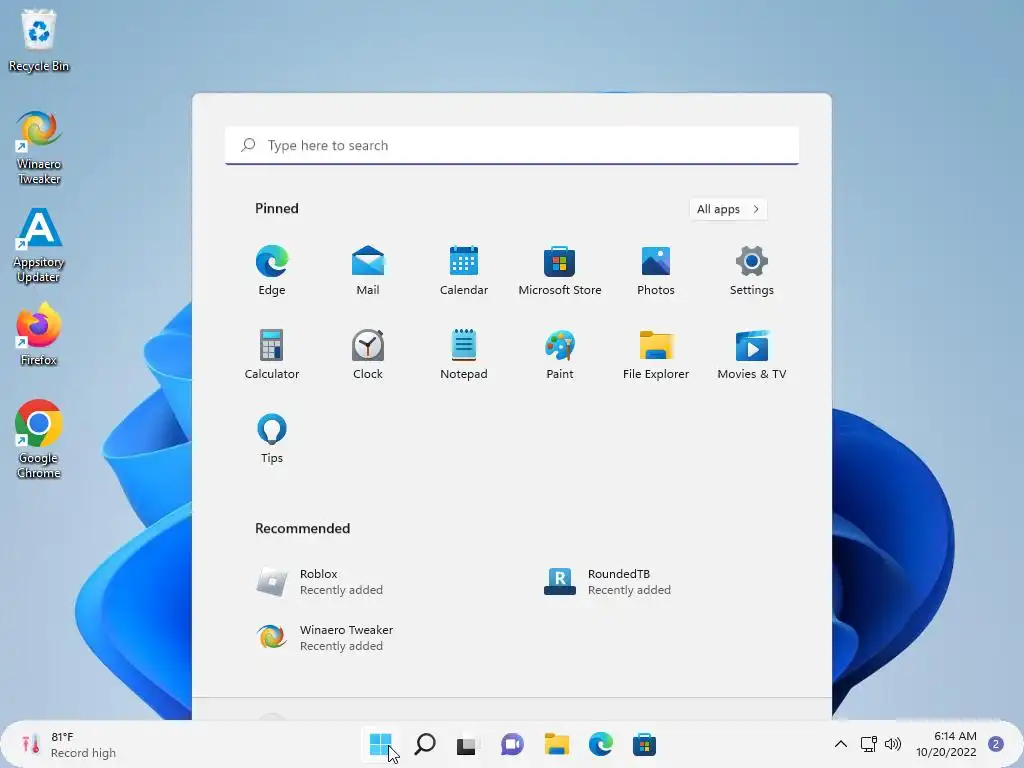The image size is (1024, 768).
Task: Open the network icon in system tray
Action: click(x=868, y=744)
